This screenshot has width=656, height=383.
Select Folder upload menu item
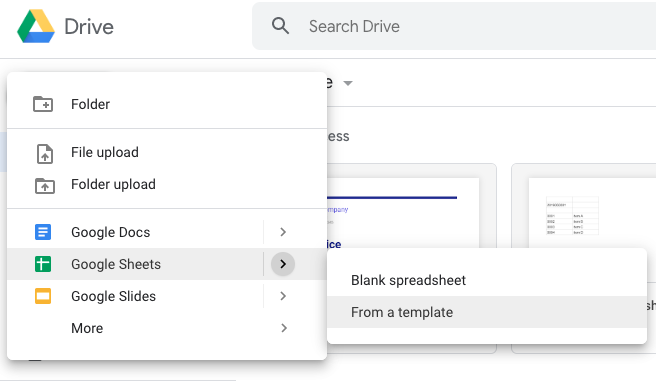[167, 184]
